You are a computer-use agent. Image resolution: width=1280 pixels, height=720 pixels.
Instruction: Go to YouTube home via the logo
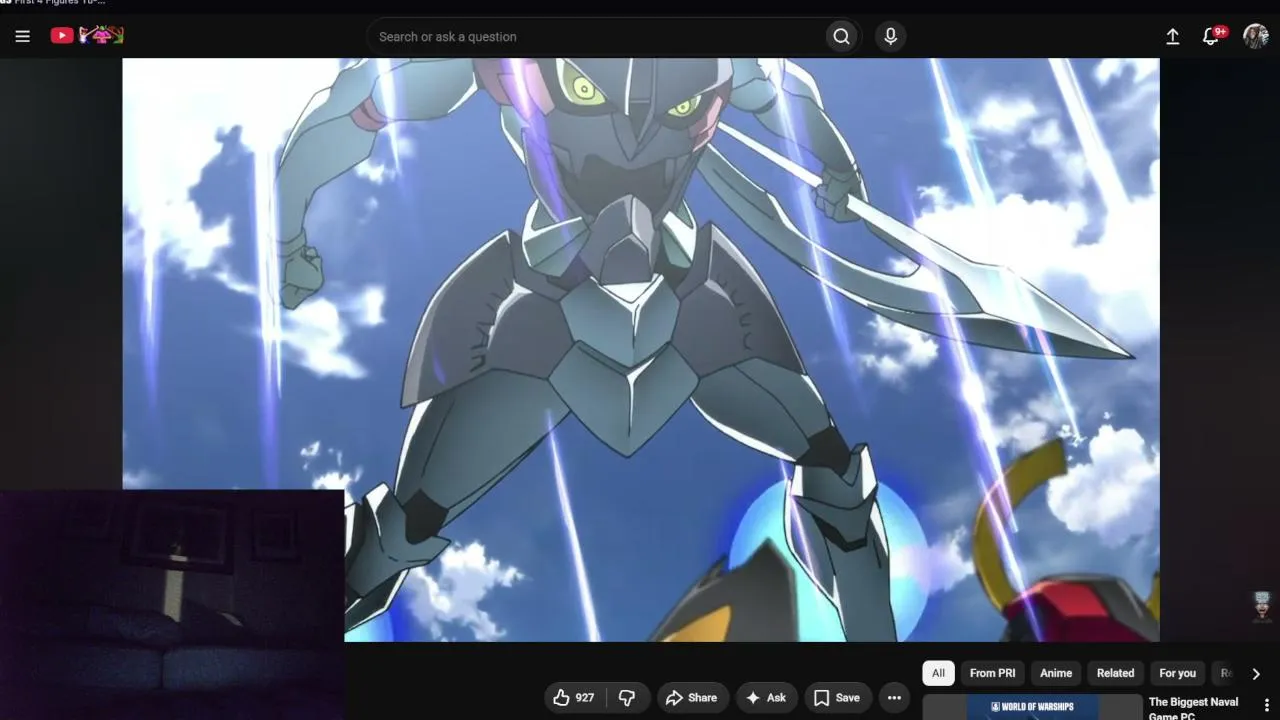point(87,36)
